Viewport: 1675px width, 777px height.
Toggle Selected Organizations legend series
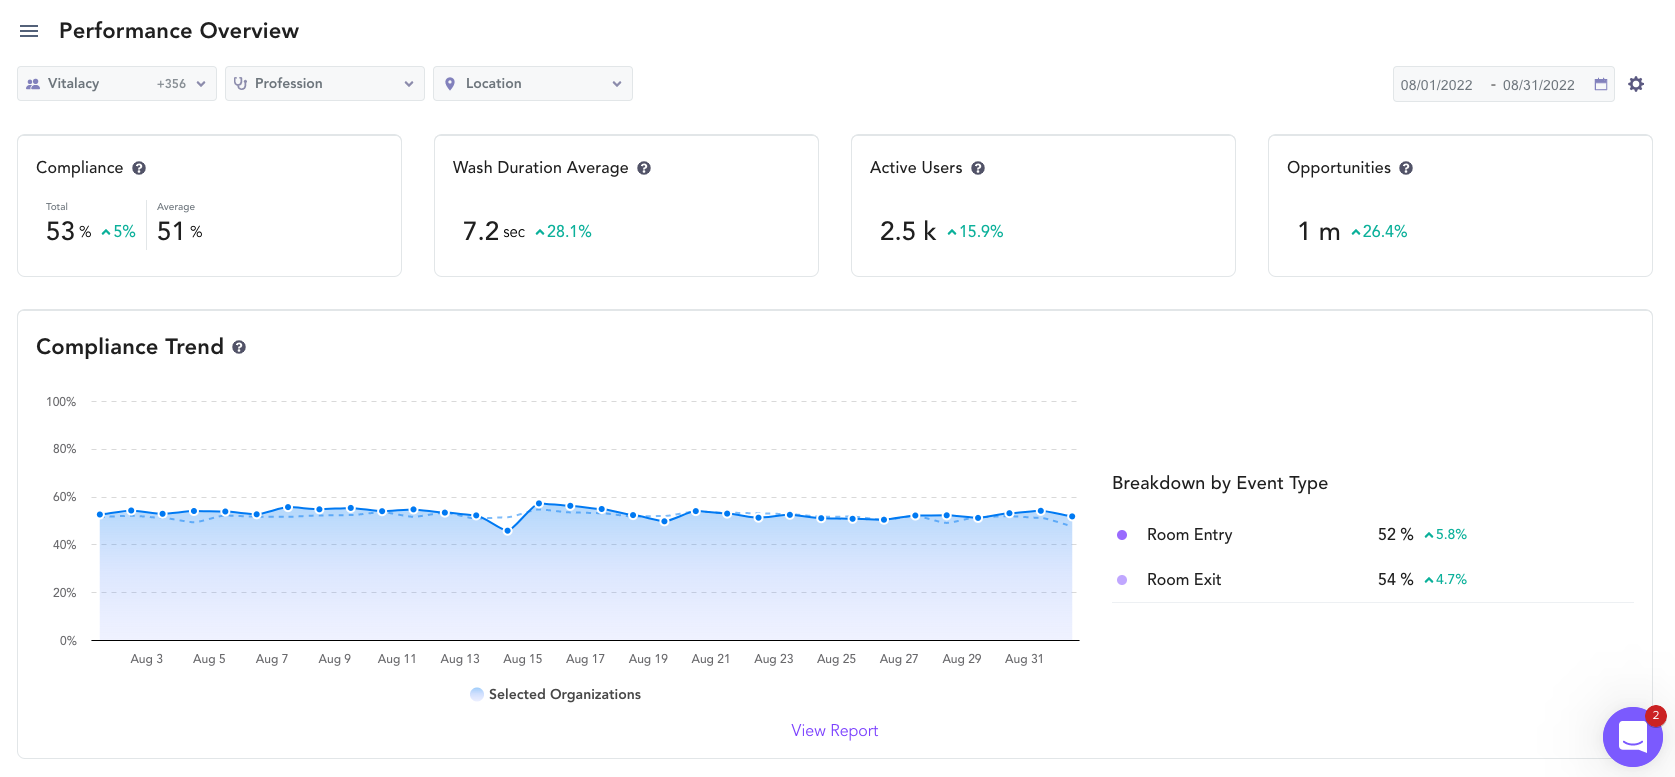[x=556, y=694]
